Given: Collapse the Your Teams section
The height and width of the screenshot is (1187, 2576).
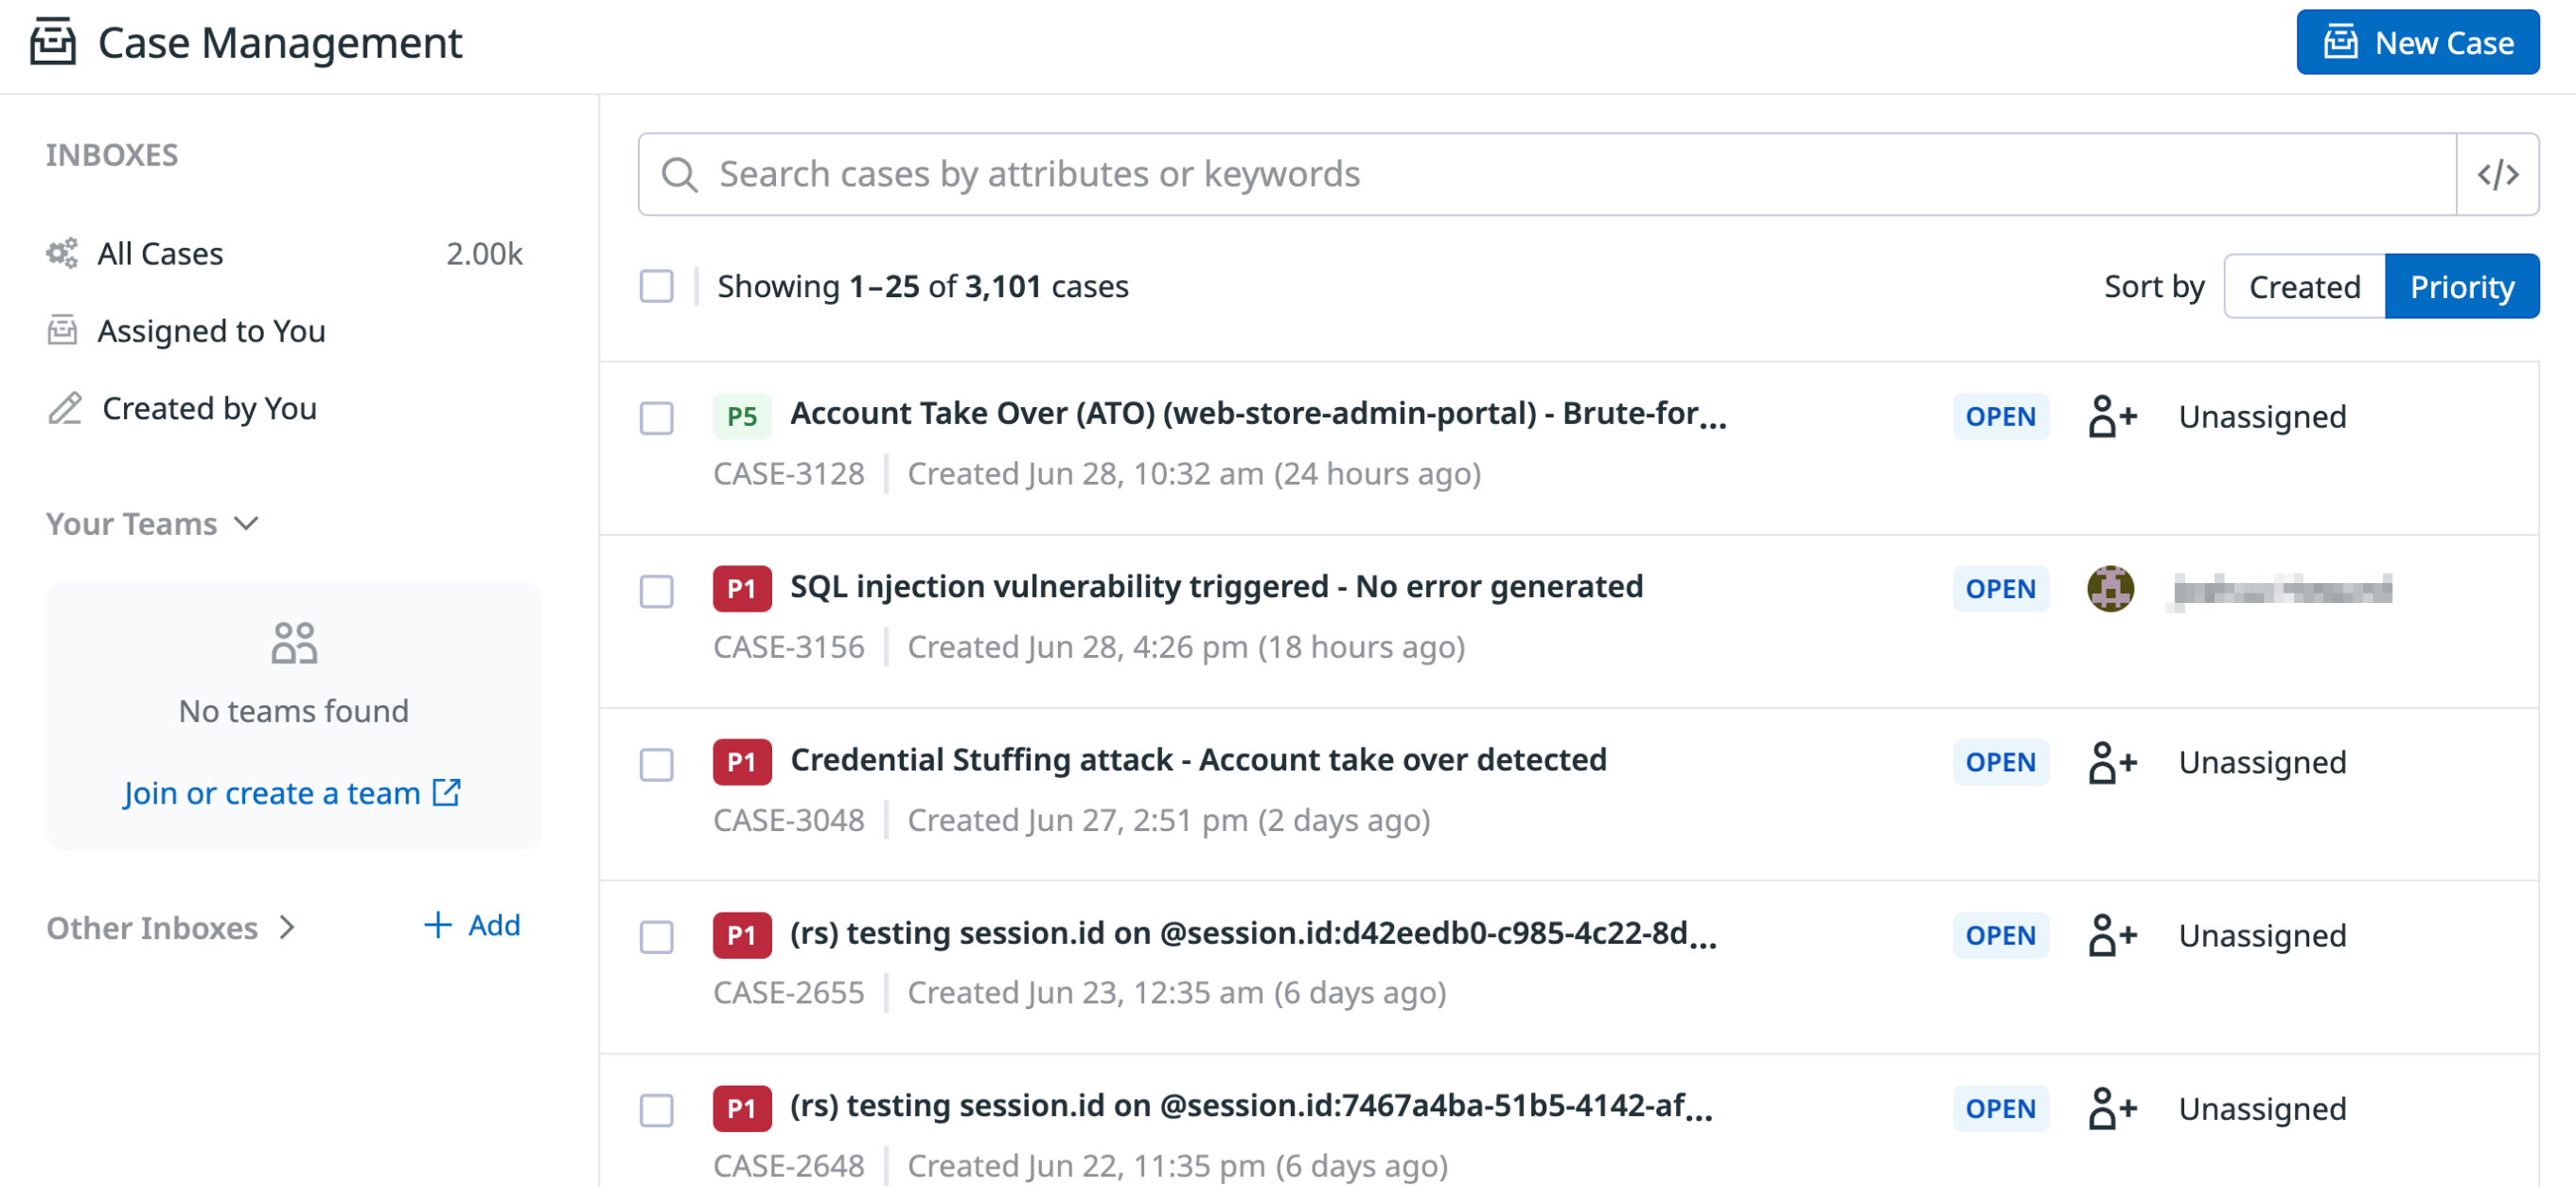Looking at the screenshot, I should pyautogui.click(x=246, y=523).
